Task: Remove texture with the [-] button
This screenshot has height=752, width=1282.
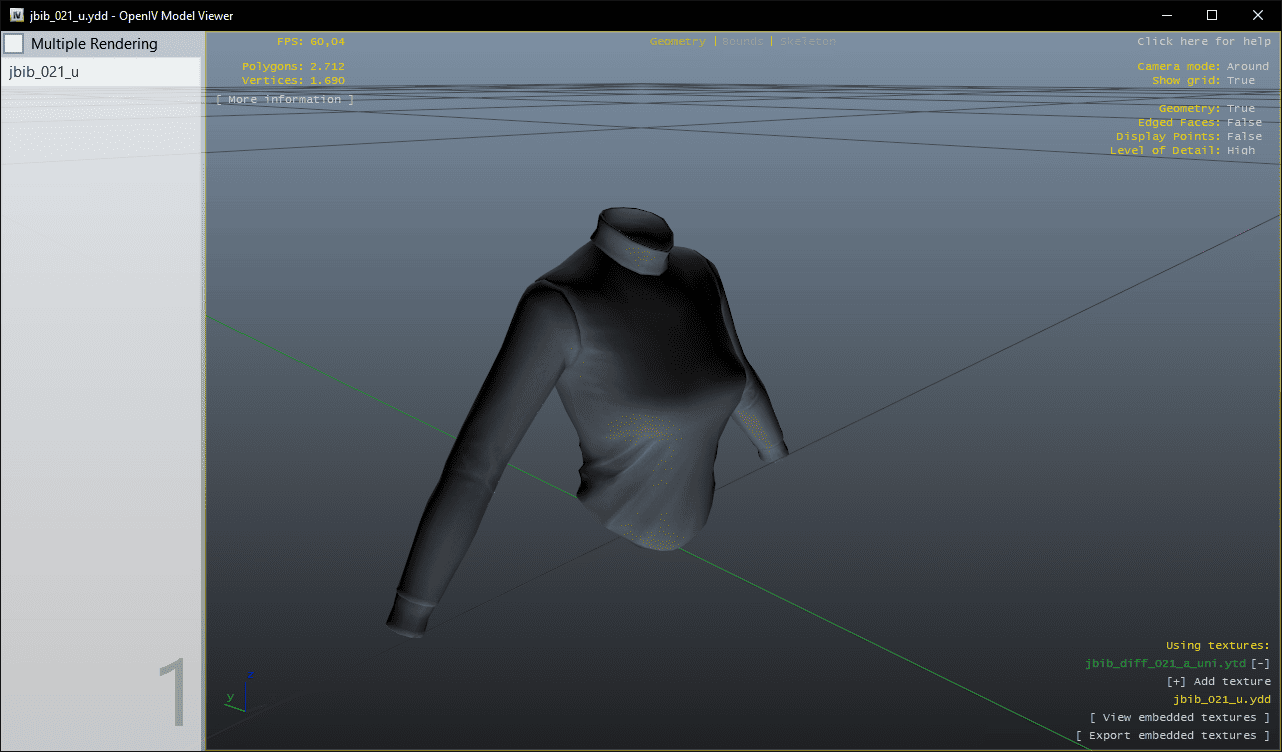Action: 1260,664
